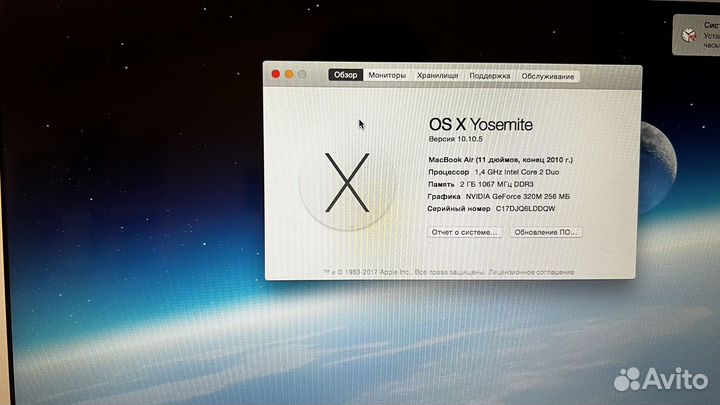Screen dimensions: 720x405
Task: Click the Серийный номер label
Action: (459, 208)
